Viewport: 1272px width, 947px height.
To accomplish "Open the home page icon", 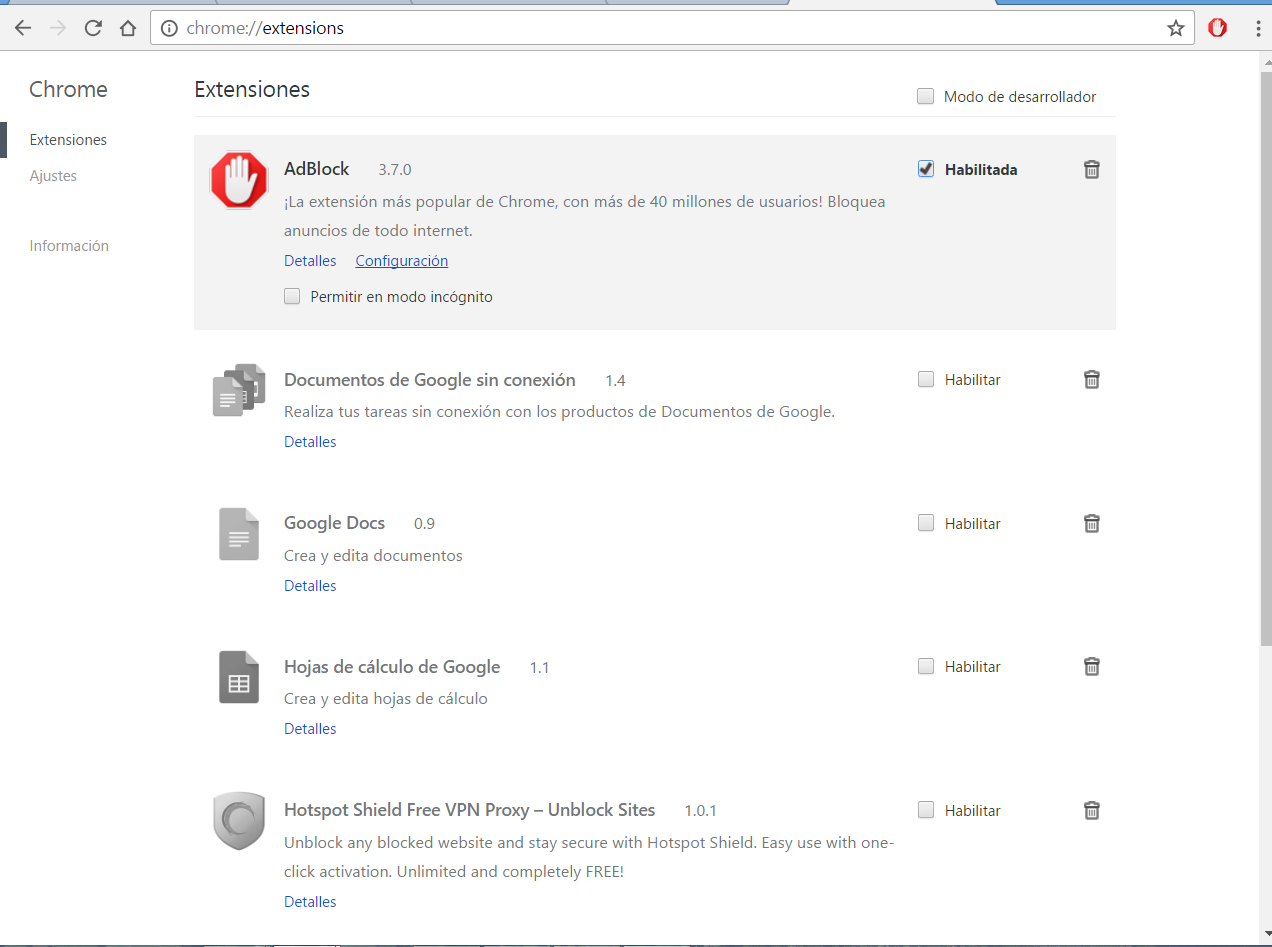I will click(x=127, y=28).
